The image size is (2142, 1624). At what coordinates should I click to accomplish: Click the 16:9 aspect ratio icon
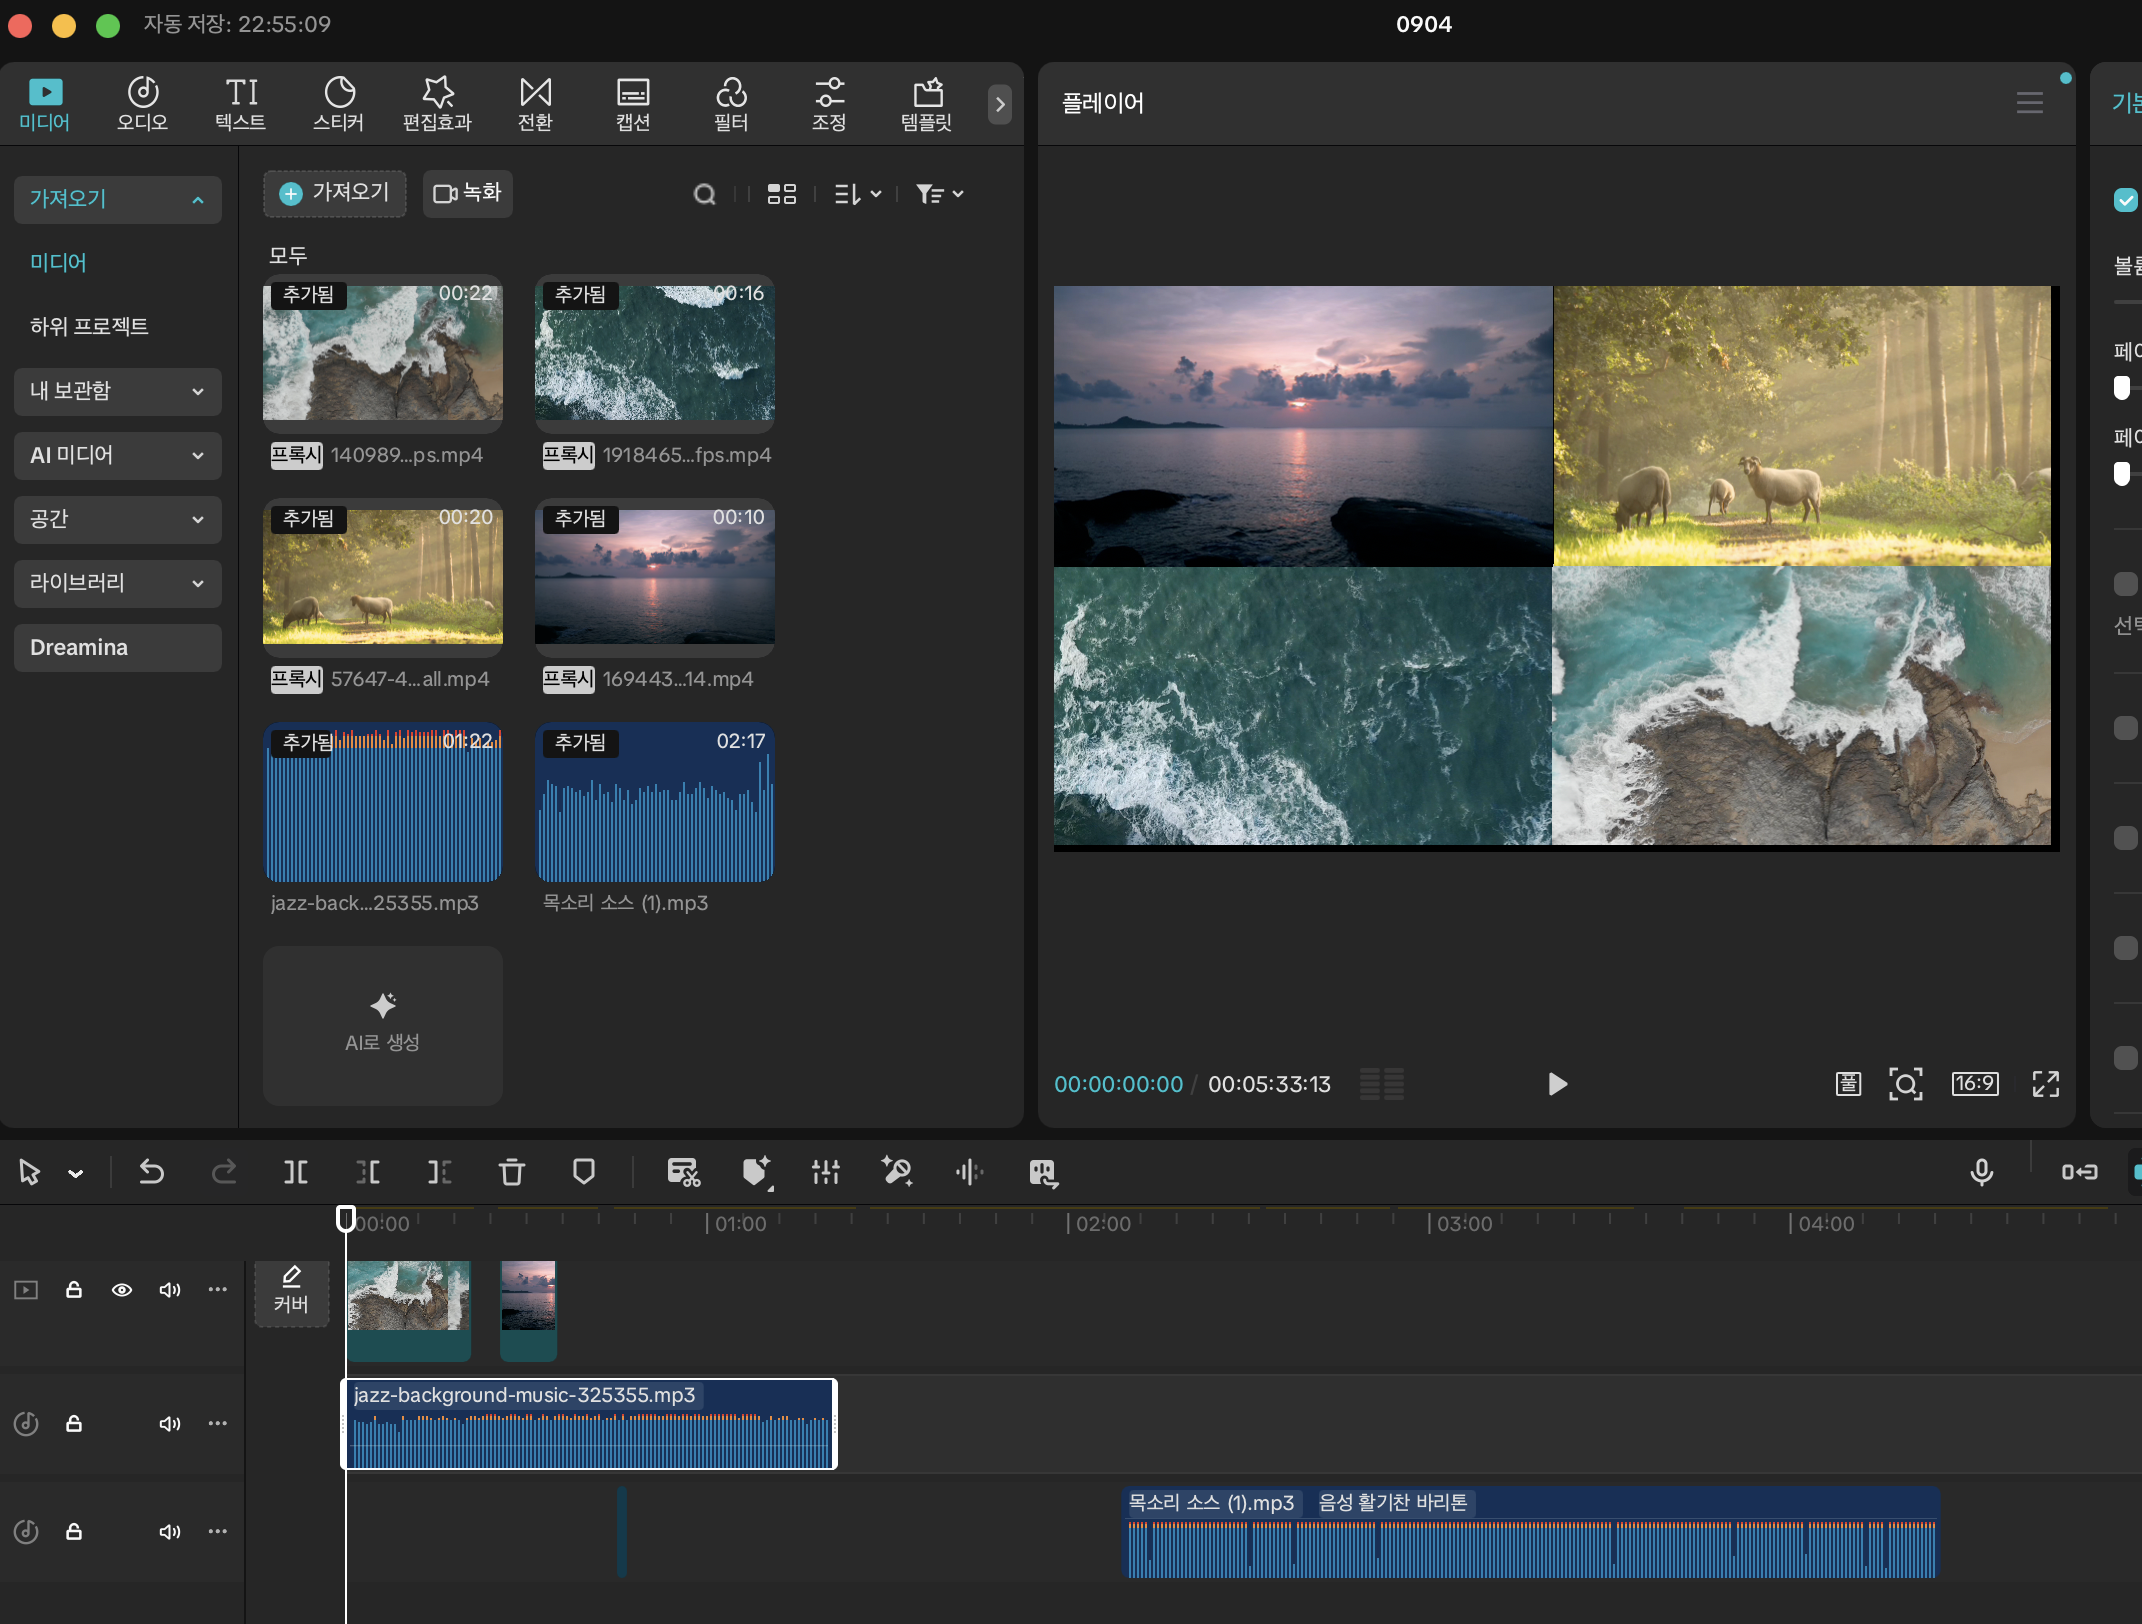pos(1974,1084)
